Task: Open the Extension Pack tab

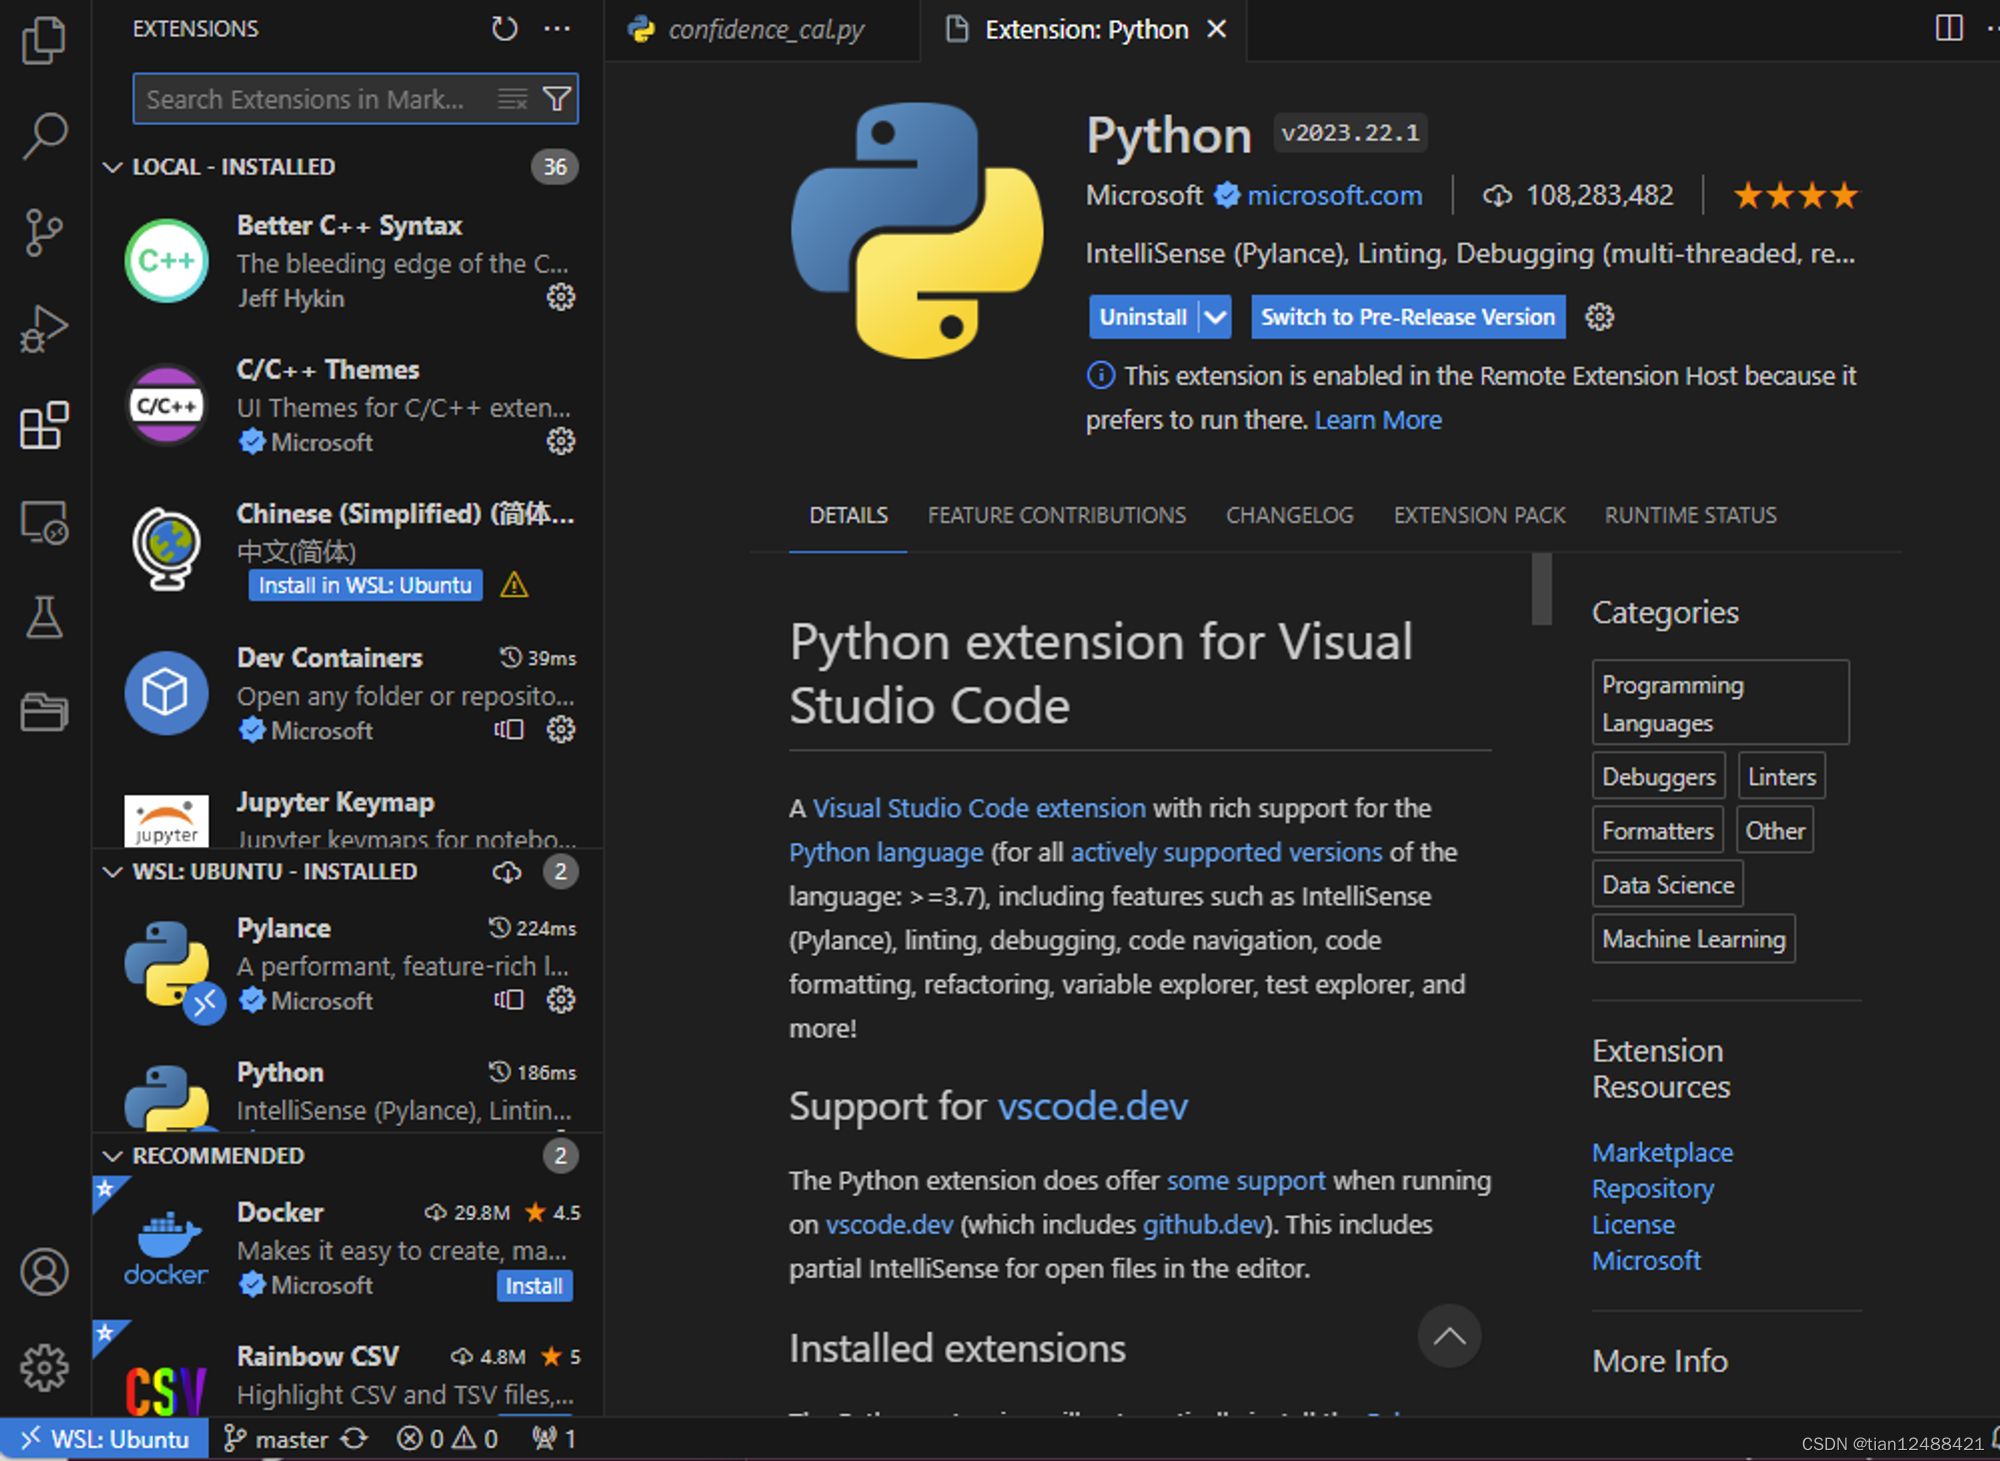Action: [x=1479, y=516]
